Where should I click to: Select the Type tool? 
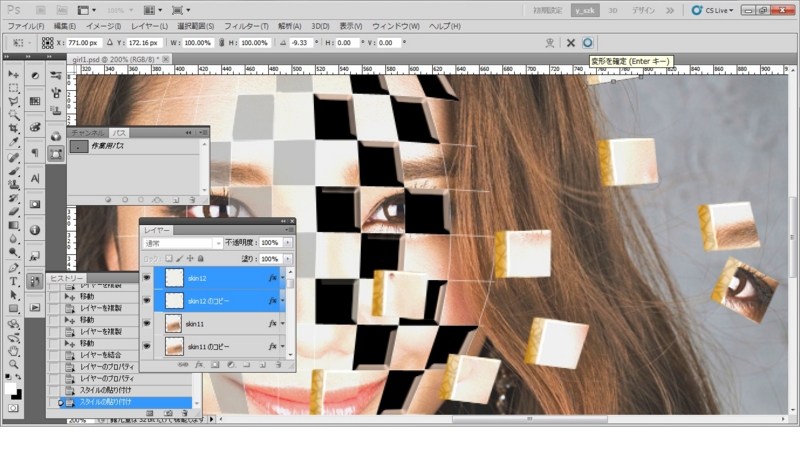pos(13,281)
